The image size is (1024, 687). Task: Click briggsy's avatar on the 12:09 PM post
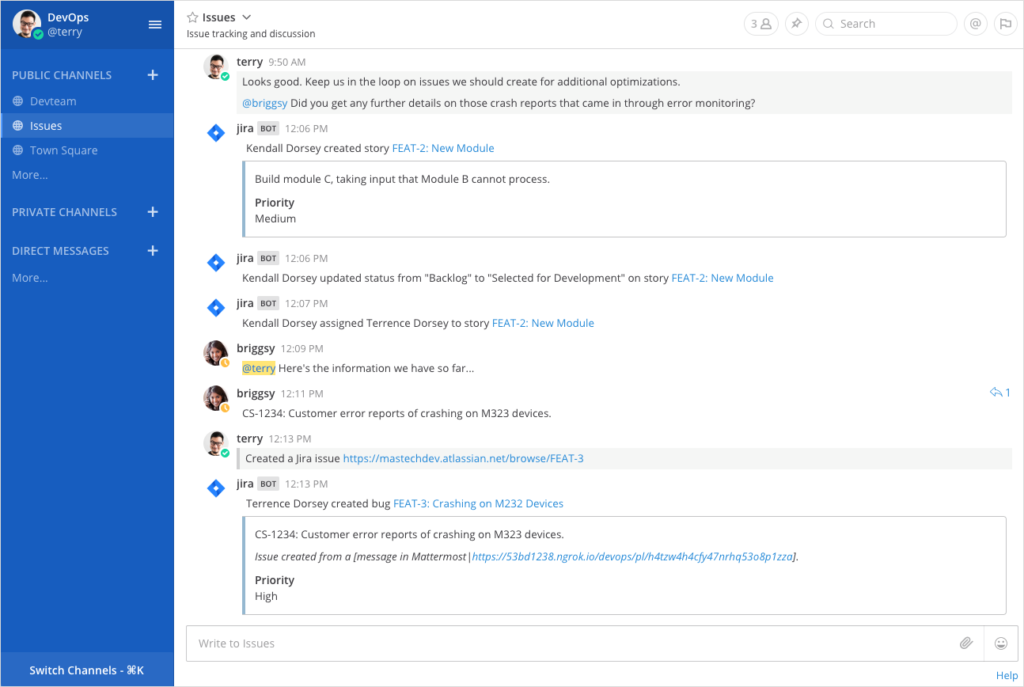216,353
